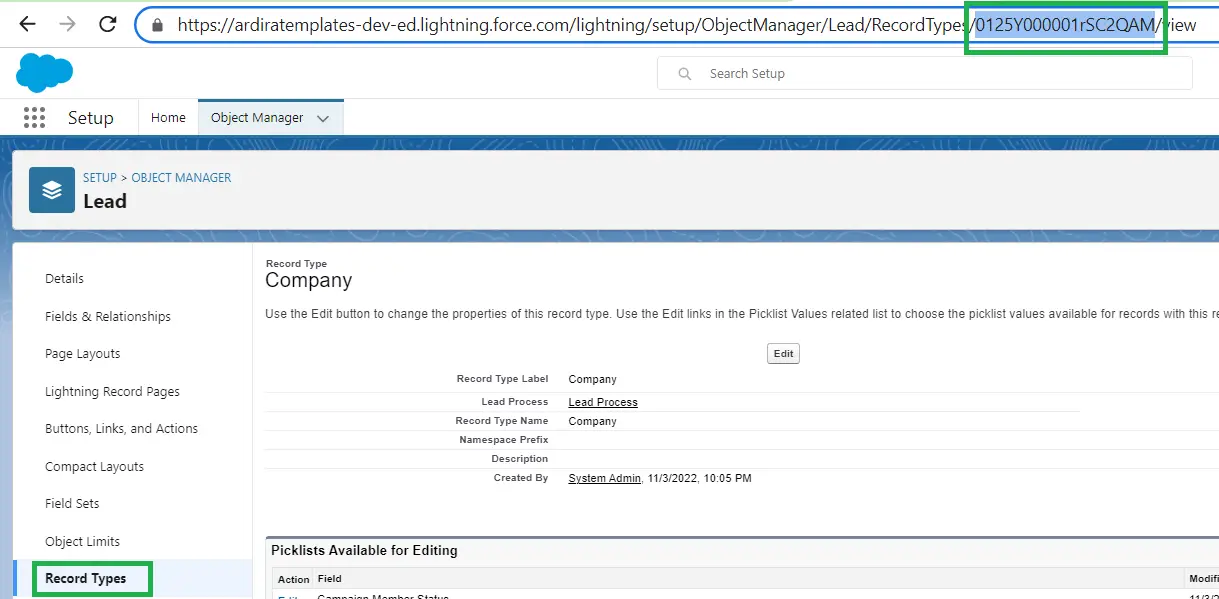Open Object Limits from the sidebar

coord(82,541)
